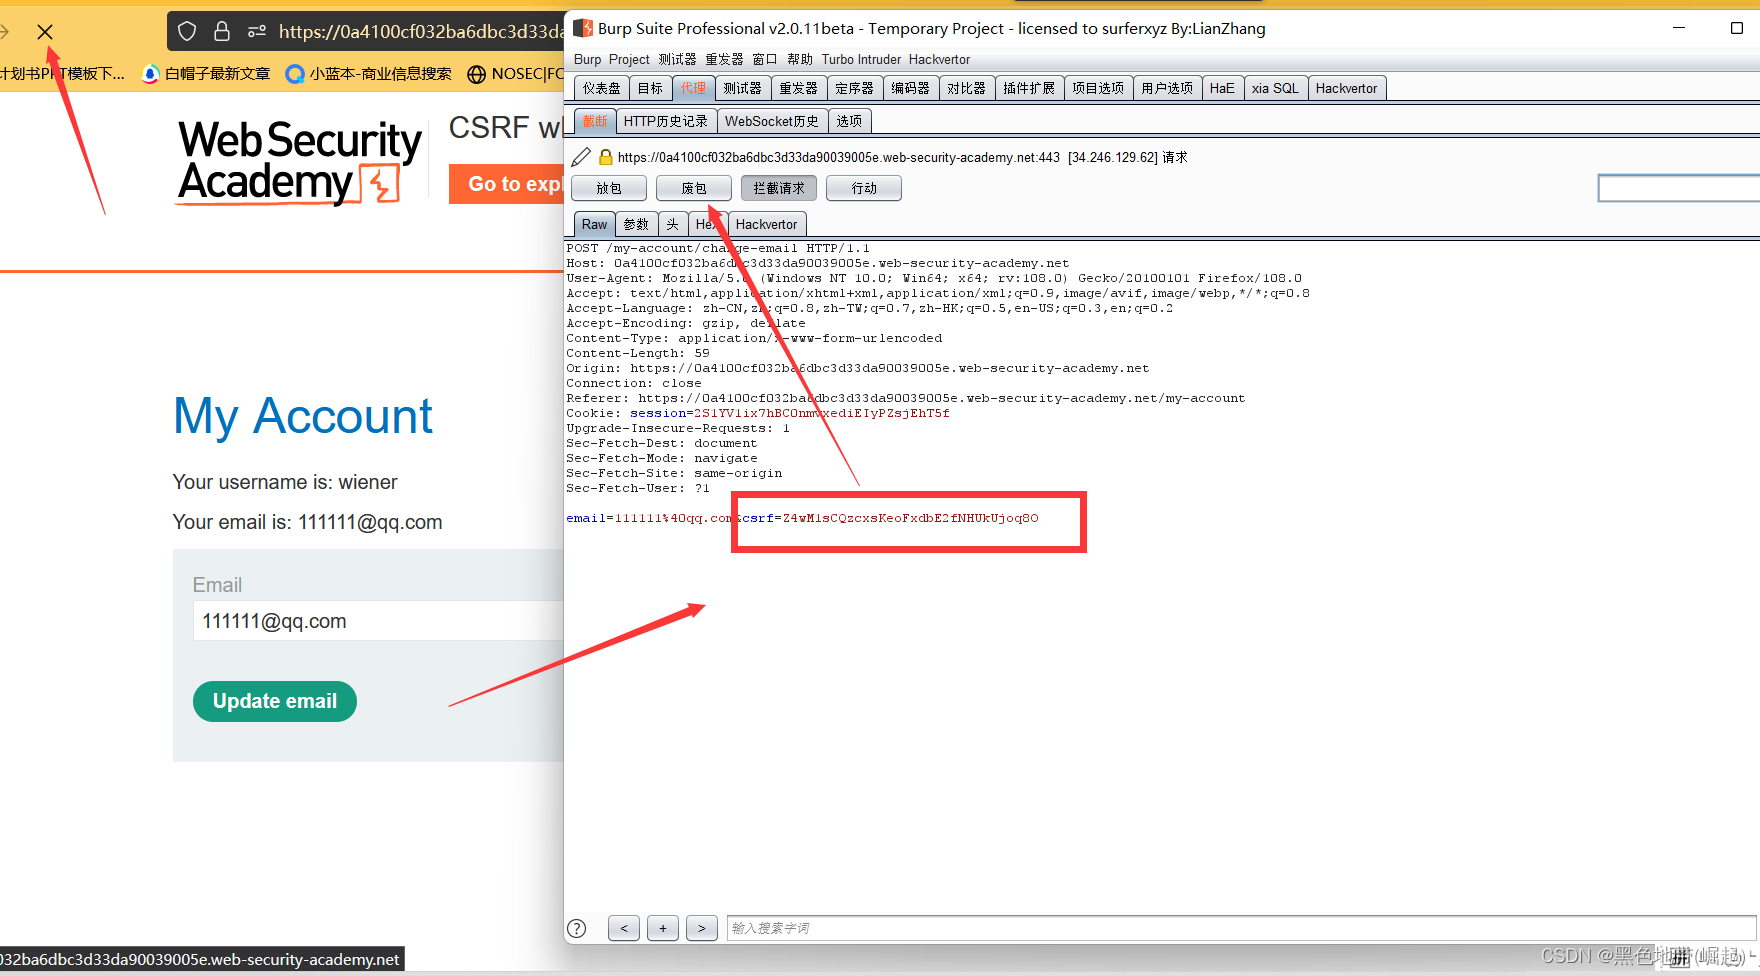
Task: Select the 代理 tab
Action: pos(693,88)
